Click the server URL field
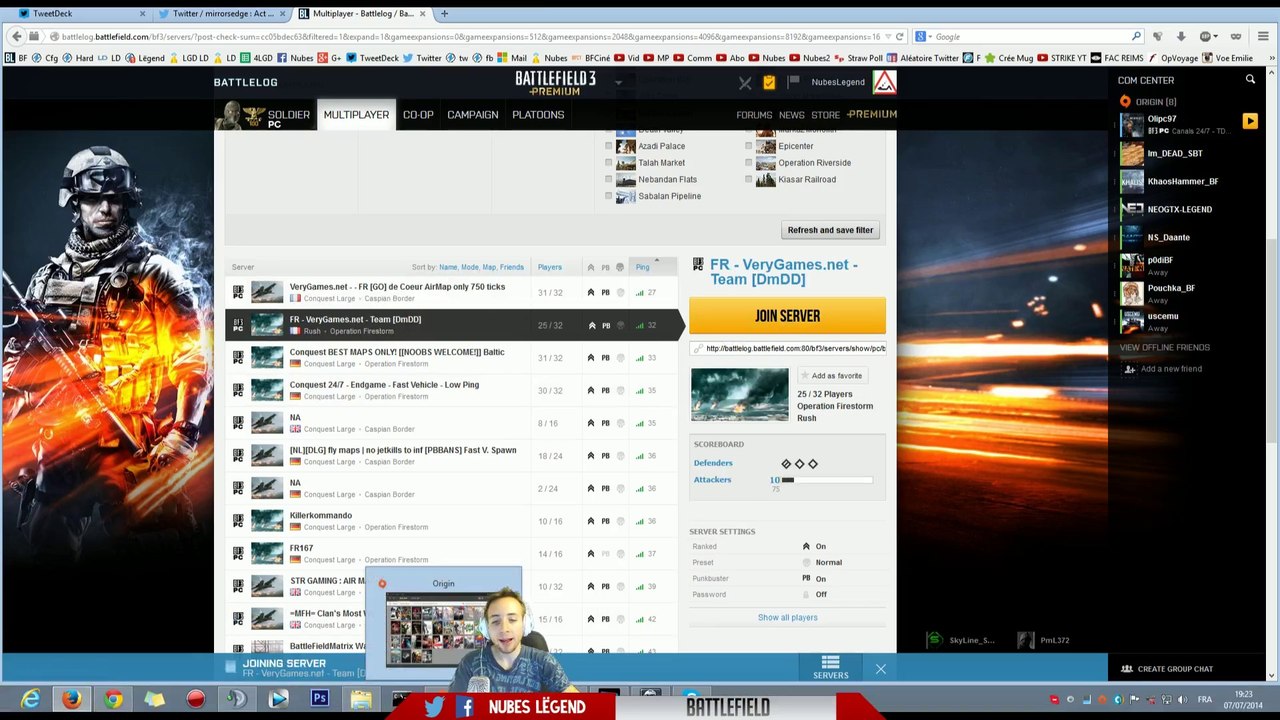 point(787,348)
